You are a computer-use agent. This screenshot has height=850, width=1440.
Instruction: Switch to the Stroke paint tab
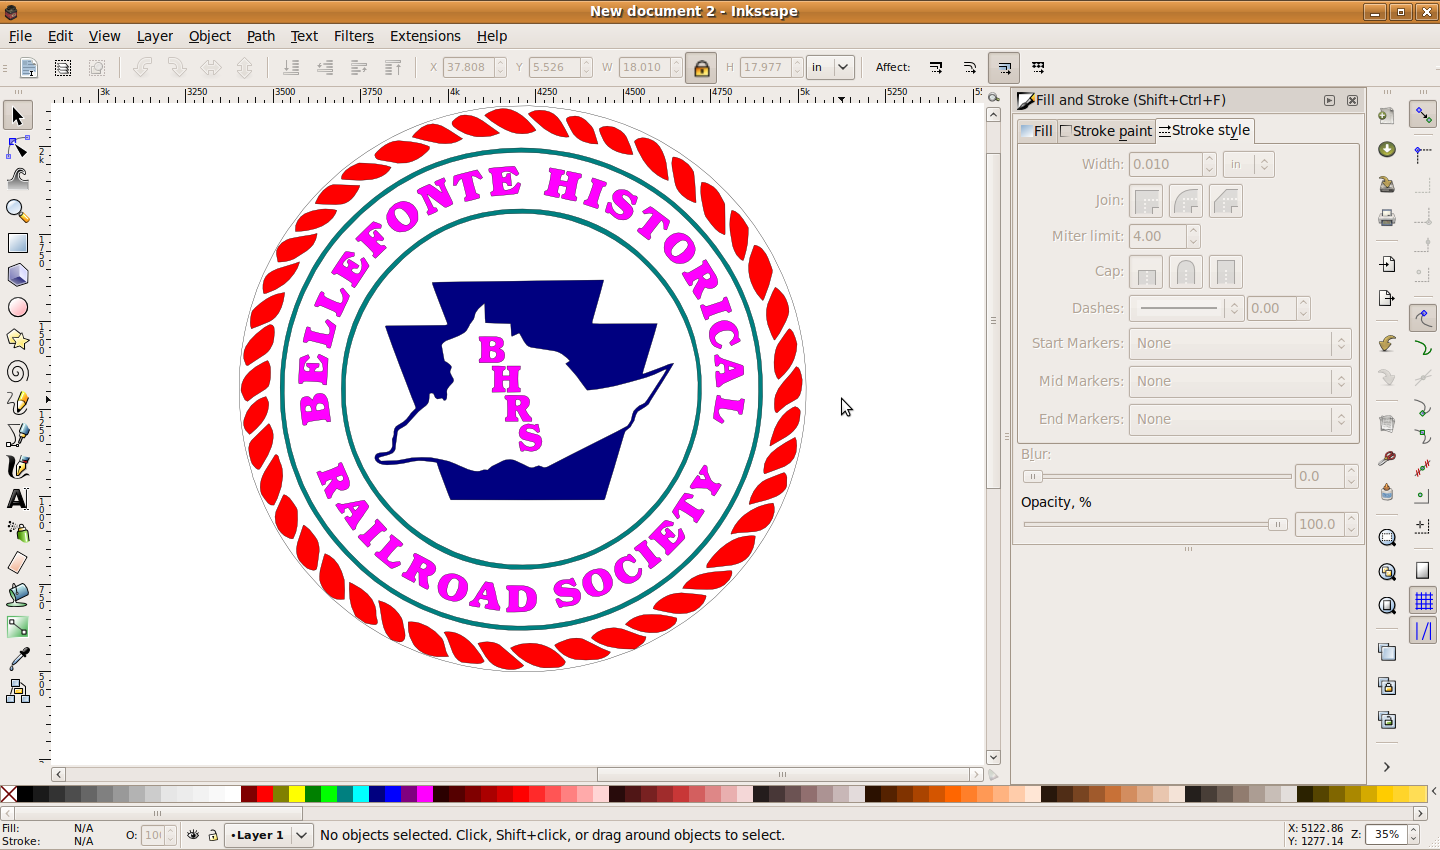(x=1106, y=131)
